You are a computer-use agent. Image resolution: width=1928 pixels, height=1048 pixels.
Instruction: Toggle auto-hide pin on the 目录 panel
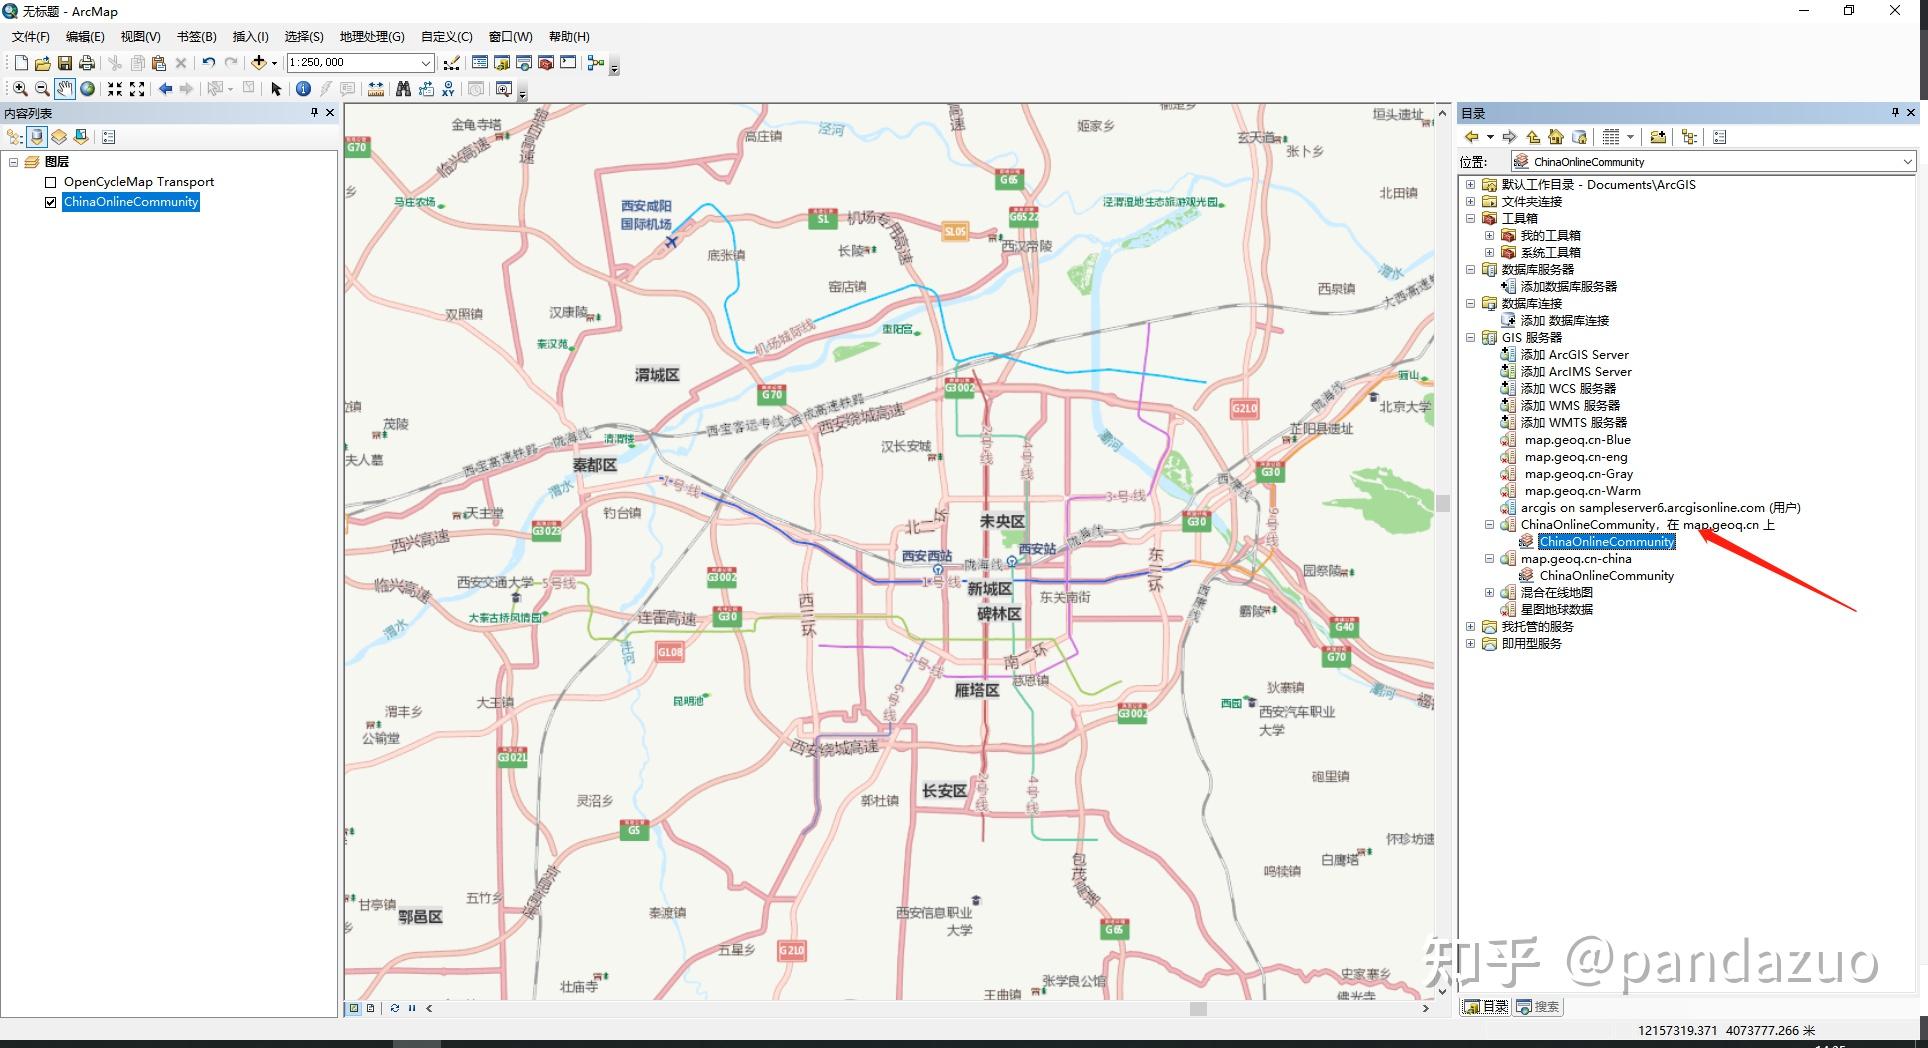[x=1895, y=112]
